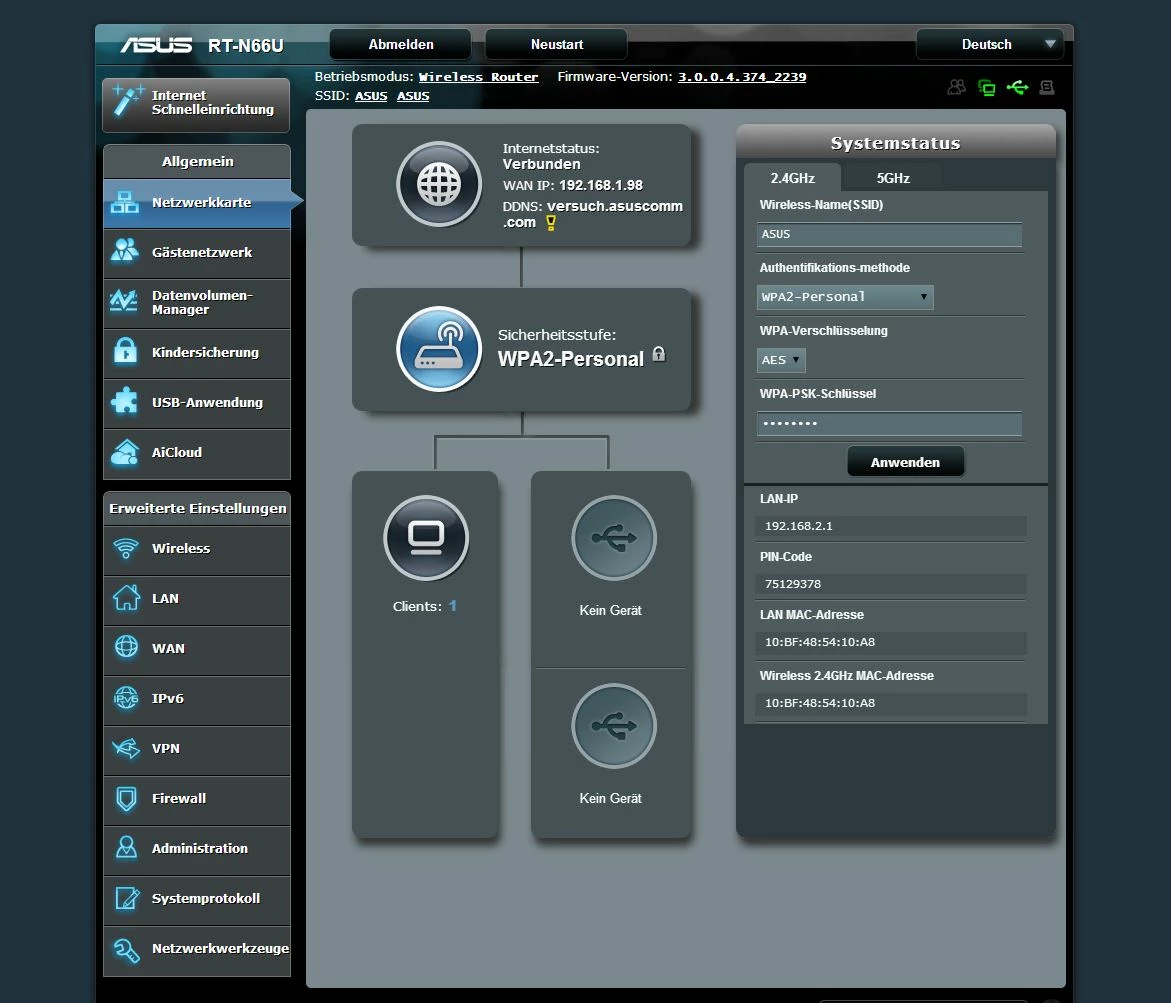Open Netzwerkwerkzeuge in the sidebar
This screenshot has height=1003, width=1171.
(x=197, y=949)
